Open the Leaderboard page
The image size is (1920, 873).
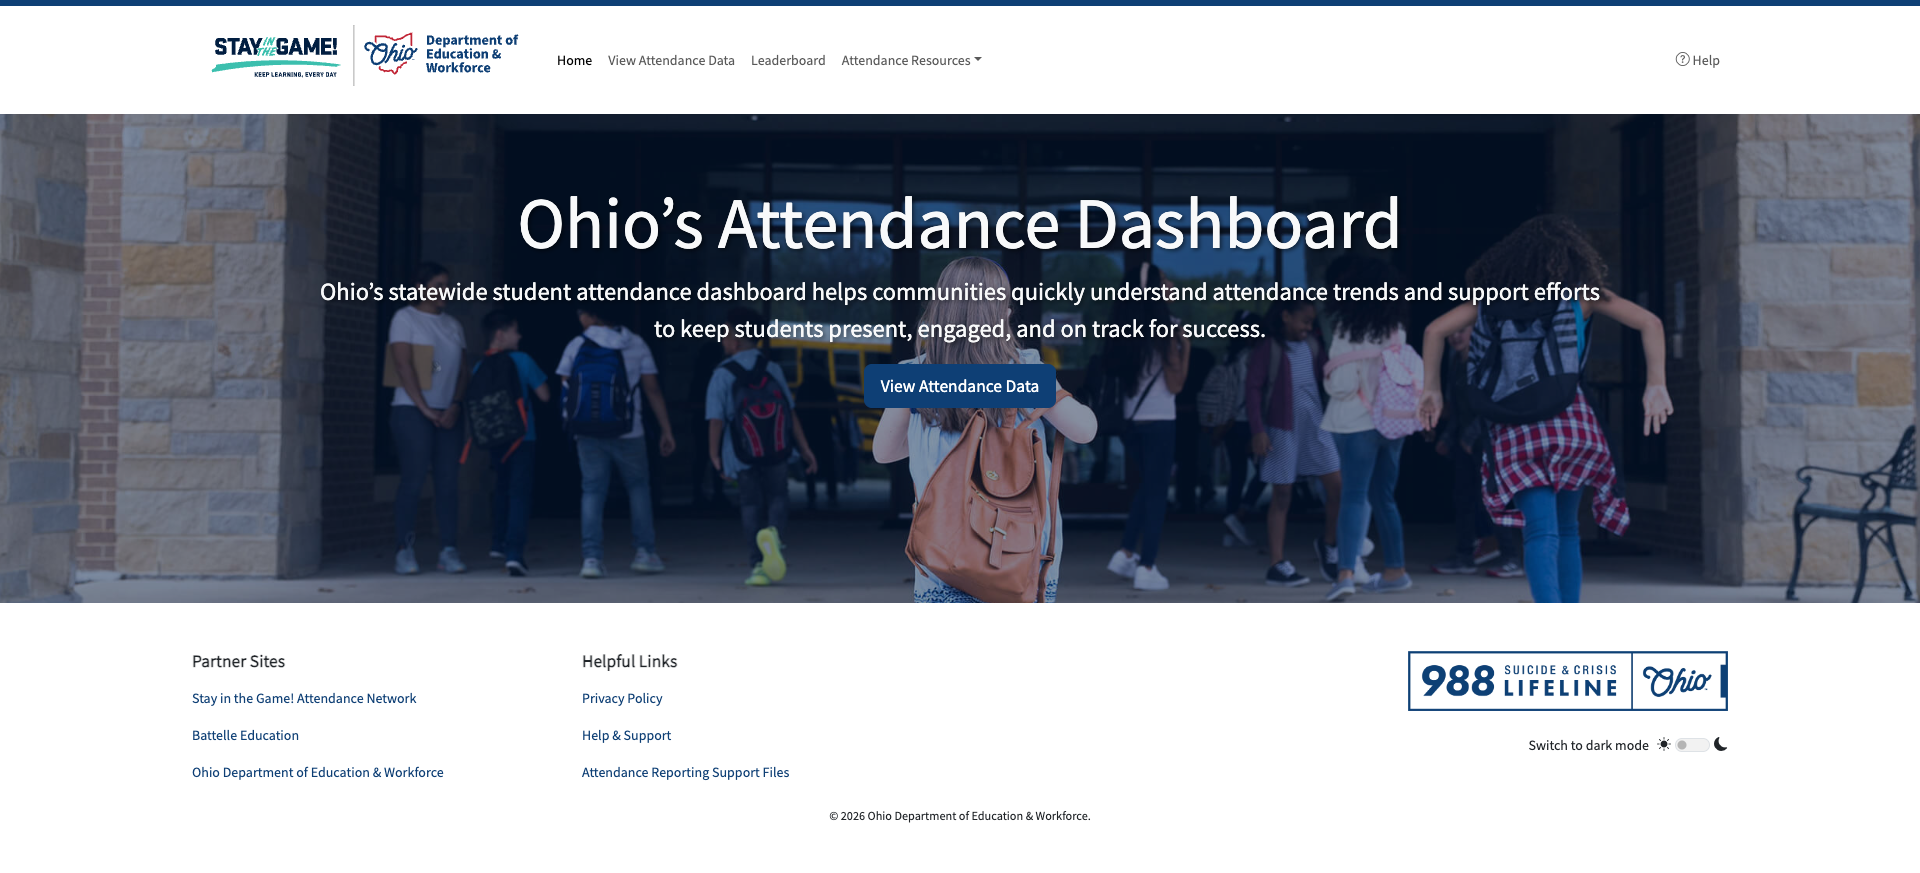(788, 60)
